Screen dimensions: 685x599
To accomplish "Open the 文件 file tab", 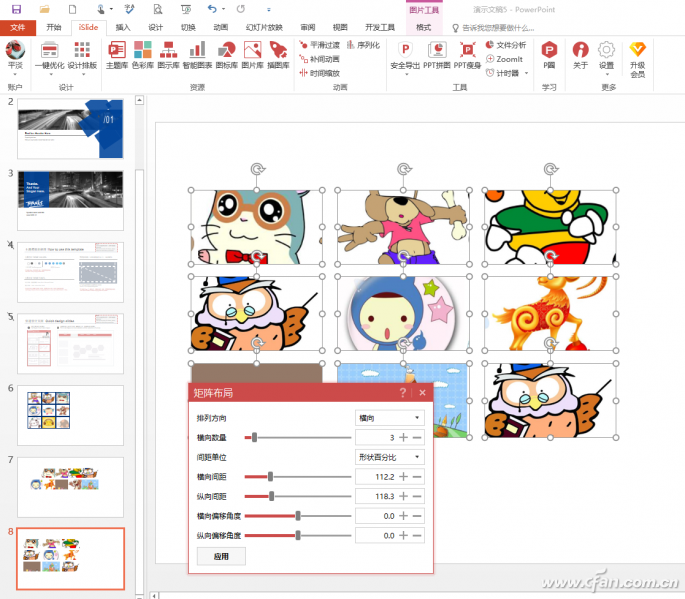I will (x=17, y=28).
